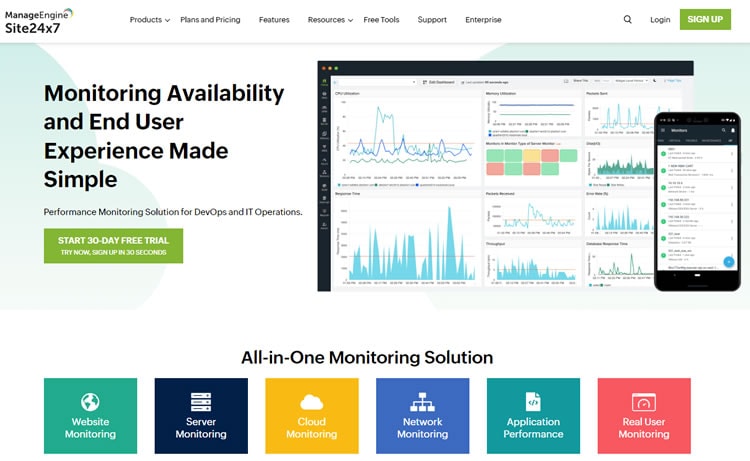Click the server rack icon on Server Monitoring
Image resolution: width=750 pixels, height=461 pixels.
point(201,402)
